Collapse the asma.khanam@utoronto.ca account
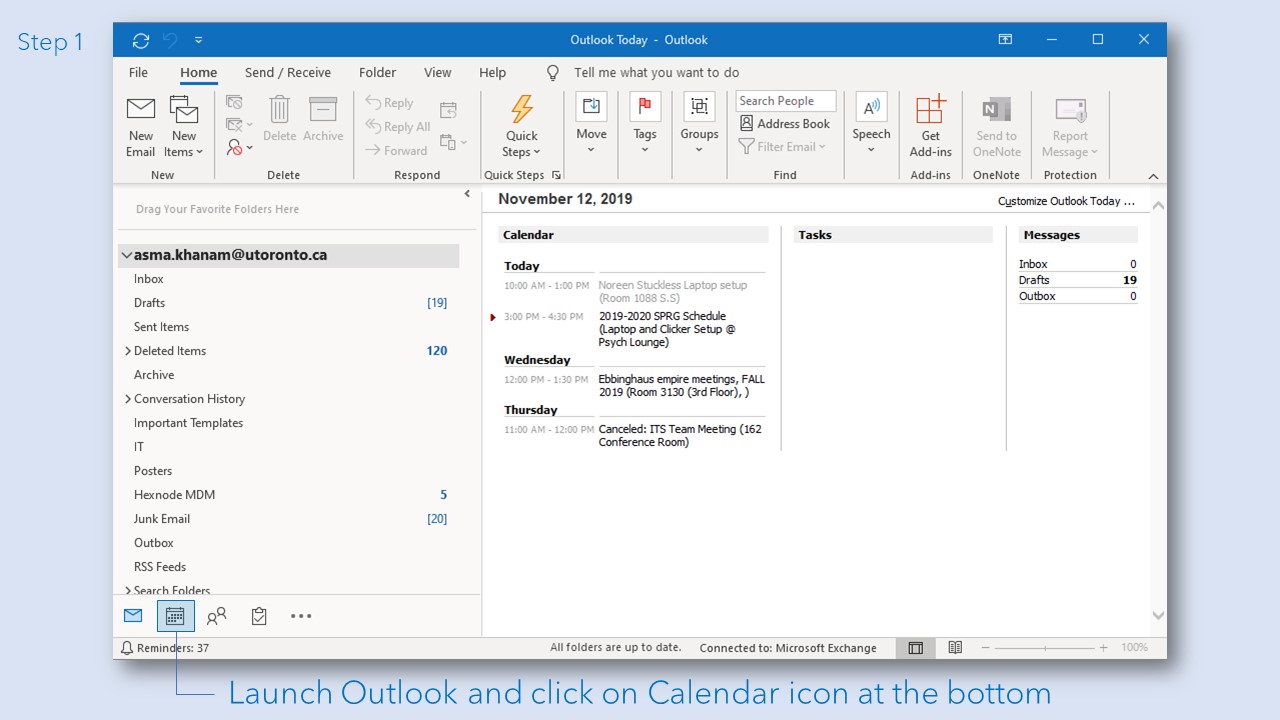Viewport: 1280px width, 720px height. coord(126,256)
